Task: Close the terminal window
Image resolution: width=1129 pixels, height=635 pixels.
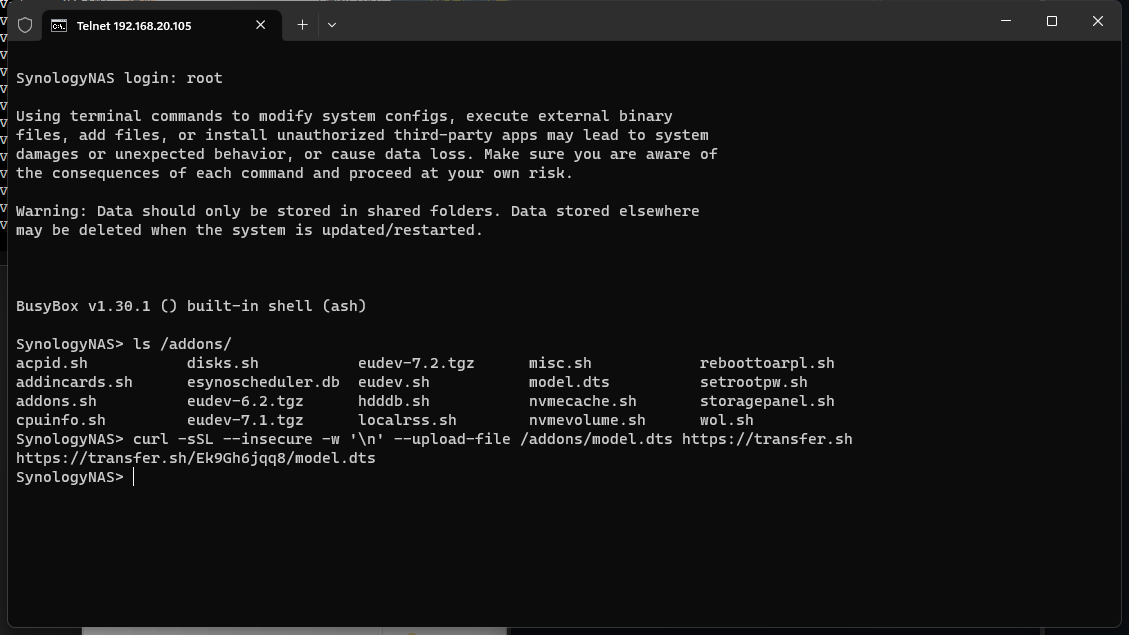Action: pos(1097,21)
